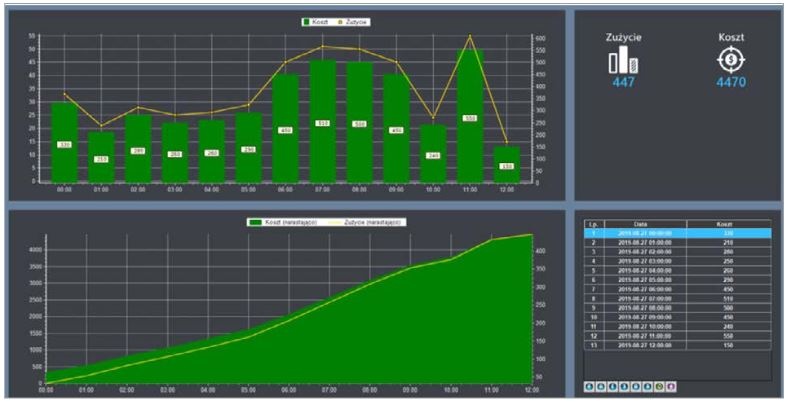Viewport: 788px width, 402px height.
Task: Select table row 2019-08-27 07:00:00
Action: click(677, 299)
